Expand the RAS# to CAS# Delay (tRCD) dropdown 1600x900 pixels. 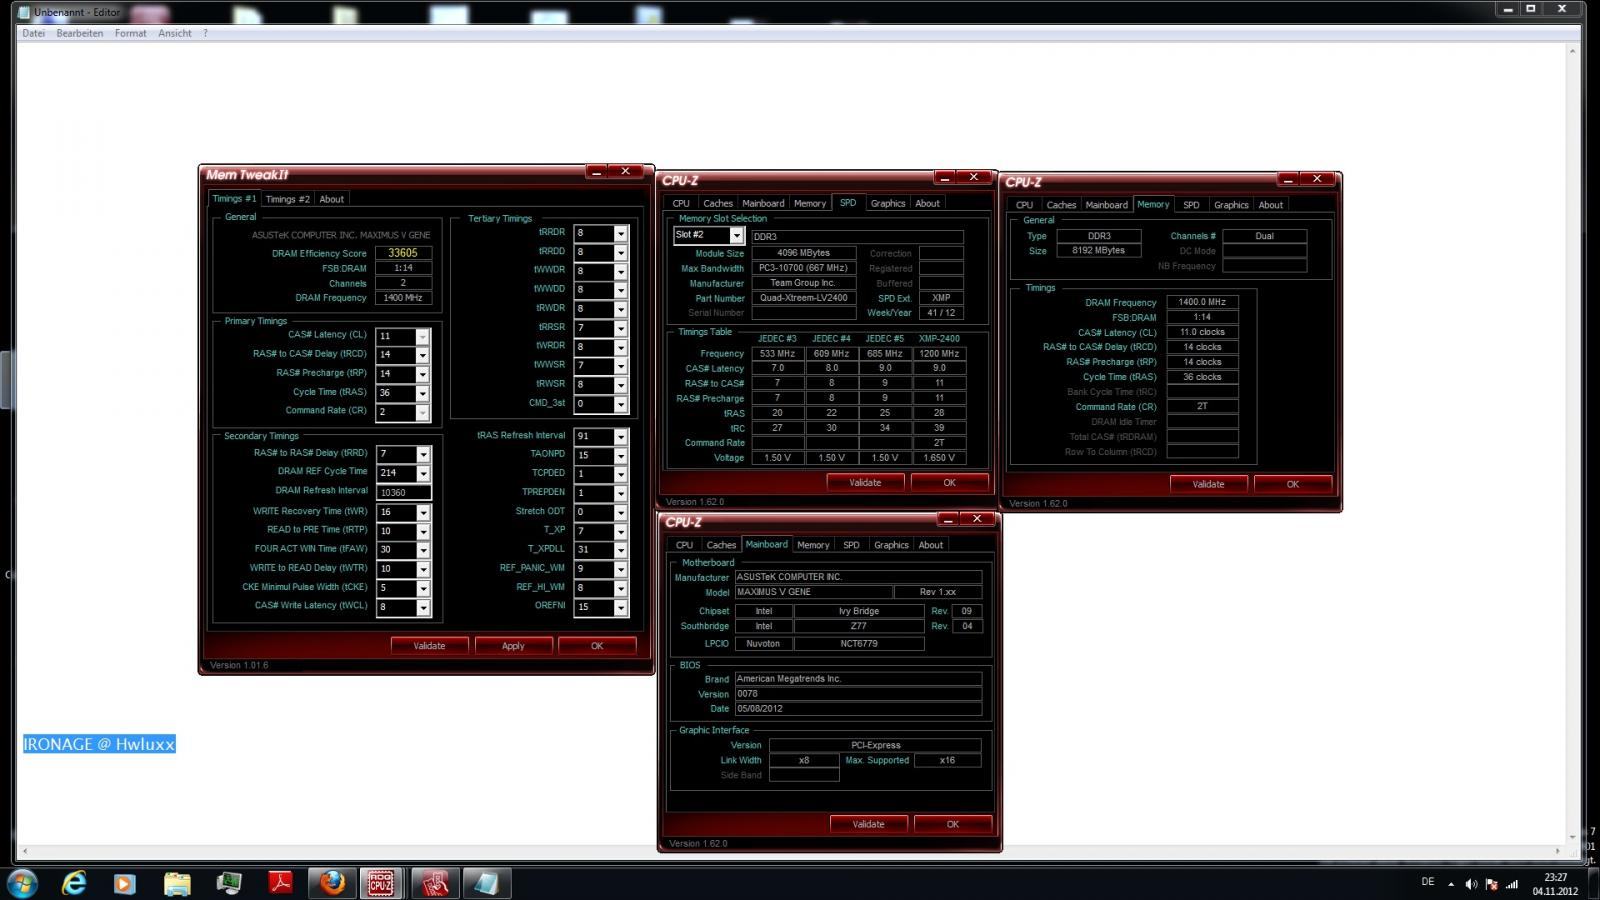coord(422,355)
